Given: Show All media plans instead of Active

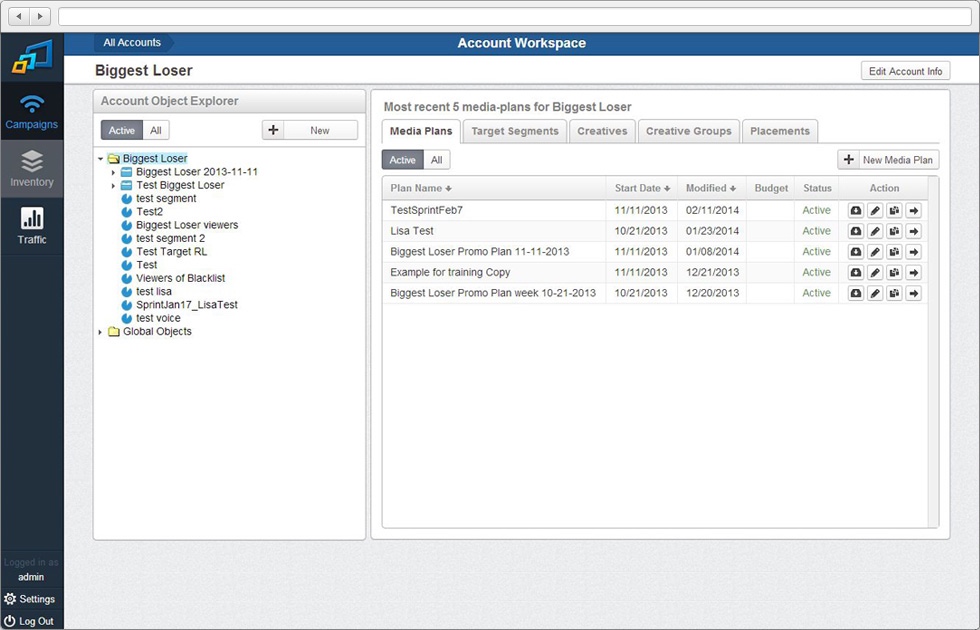Looking at the screenshot, I should pos(436,159).
